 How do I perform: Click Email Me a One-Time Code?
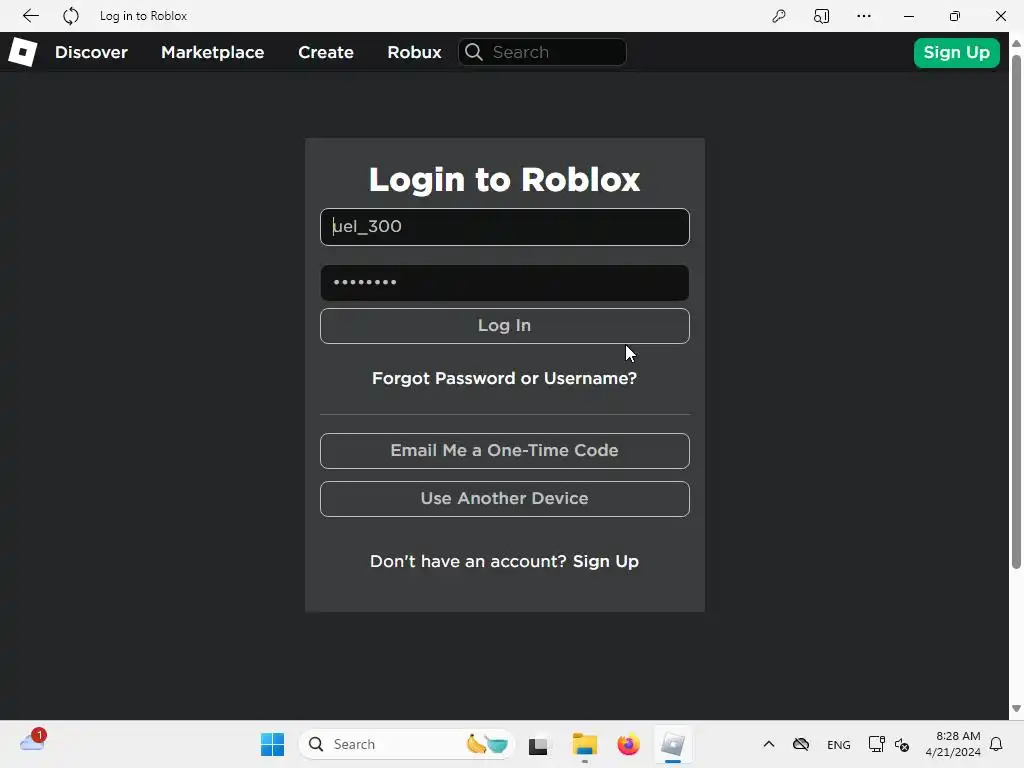click(x=505, y=451)
